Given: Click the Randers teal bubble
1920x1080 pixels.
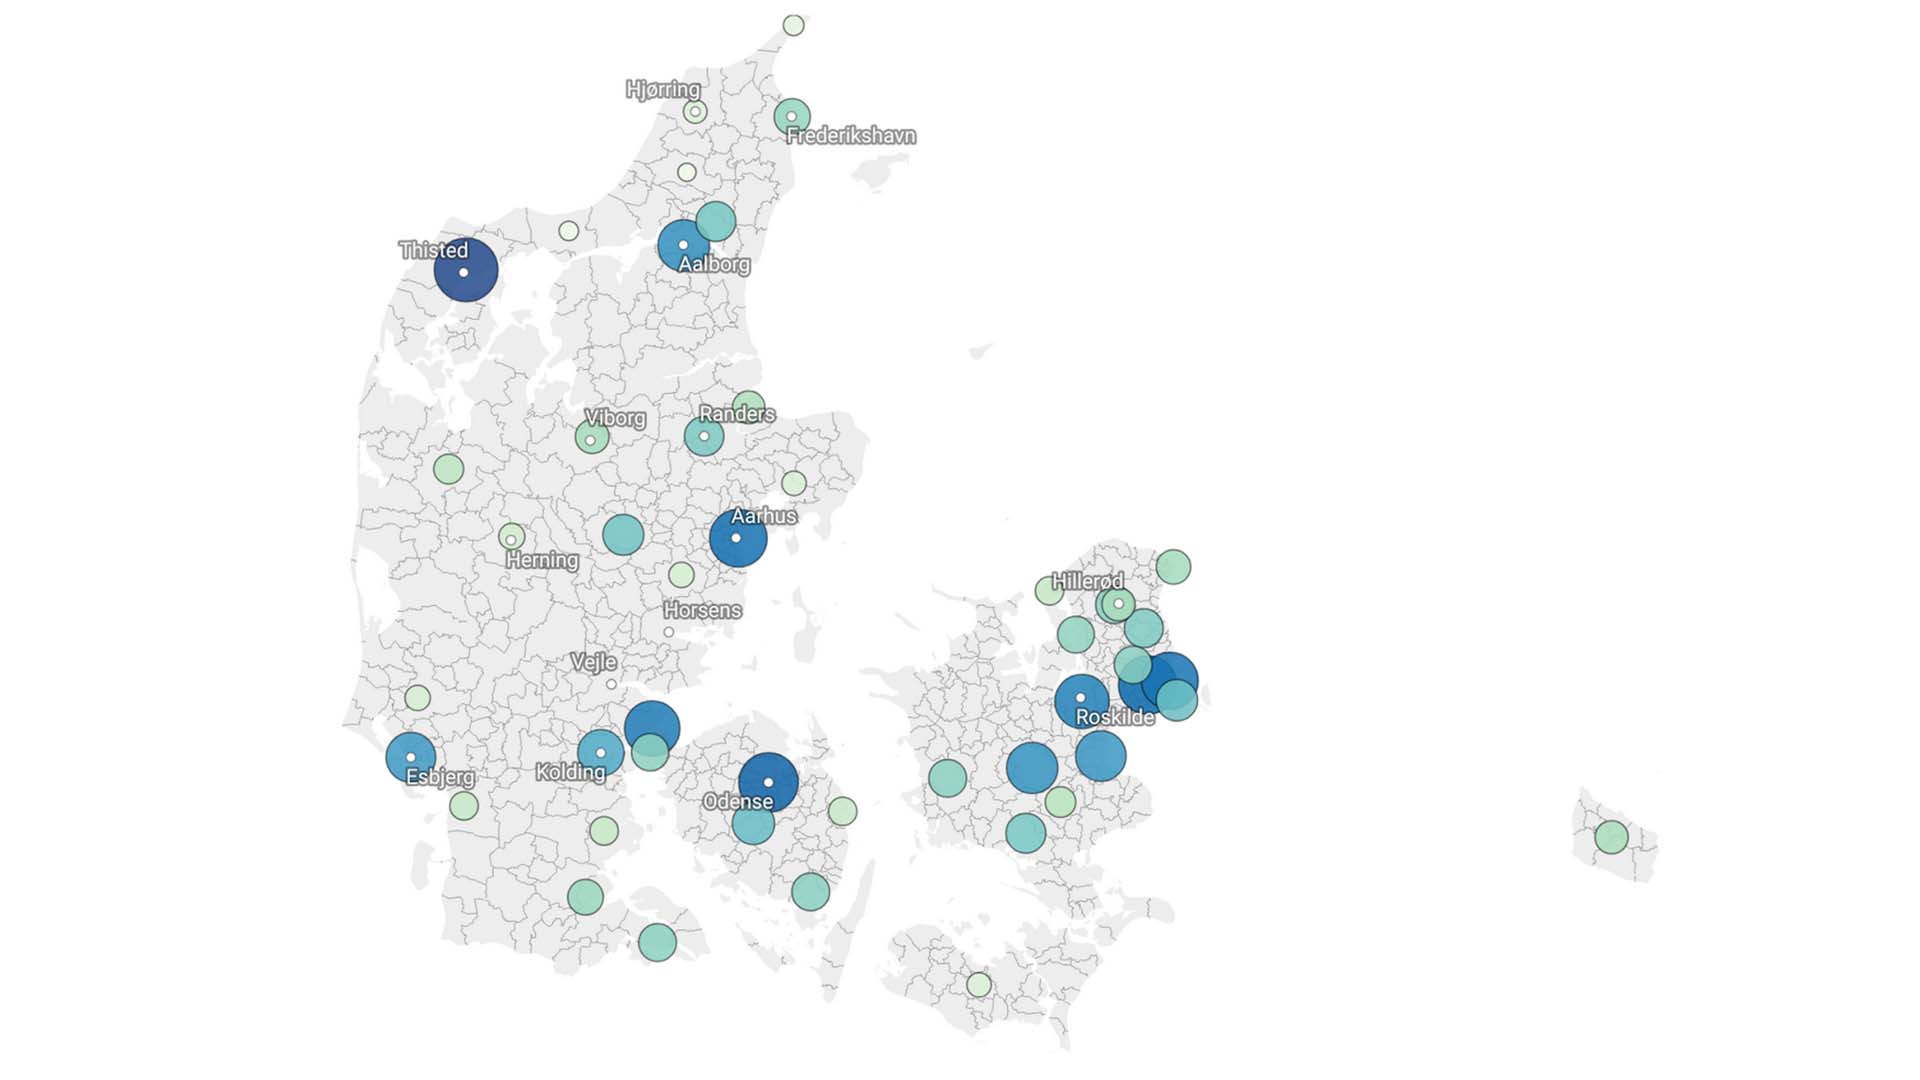Looking at the screenshot, I should pos(704,436).
